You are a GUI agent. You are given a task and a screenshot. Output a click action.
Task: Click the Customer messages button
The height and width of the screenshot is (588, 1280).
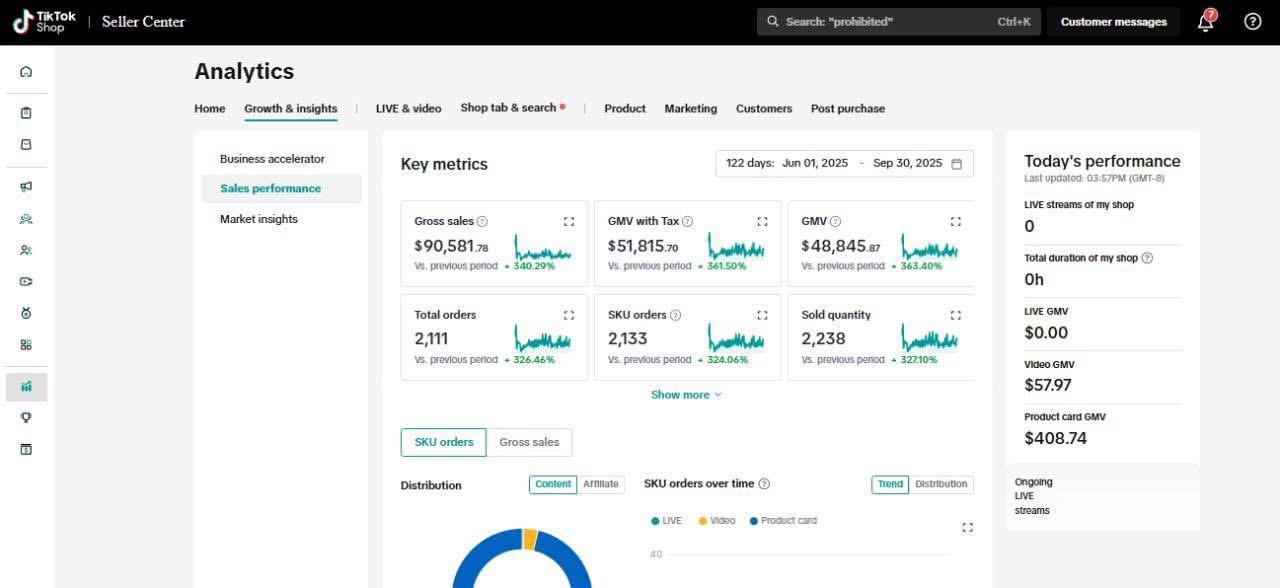pyautogui.click(x=1113, y=22)
